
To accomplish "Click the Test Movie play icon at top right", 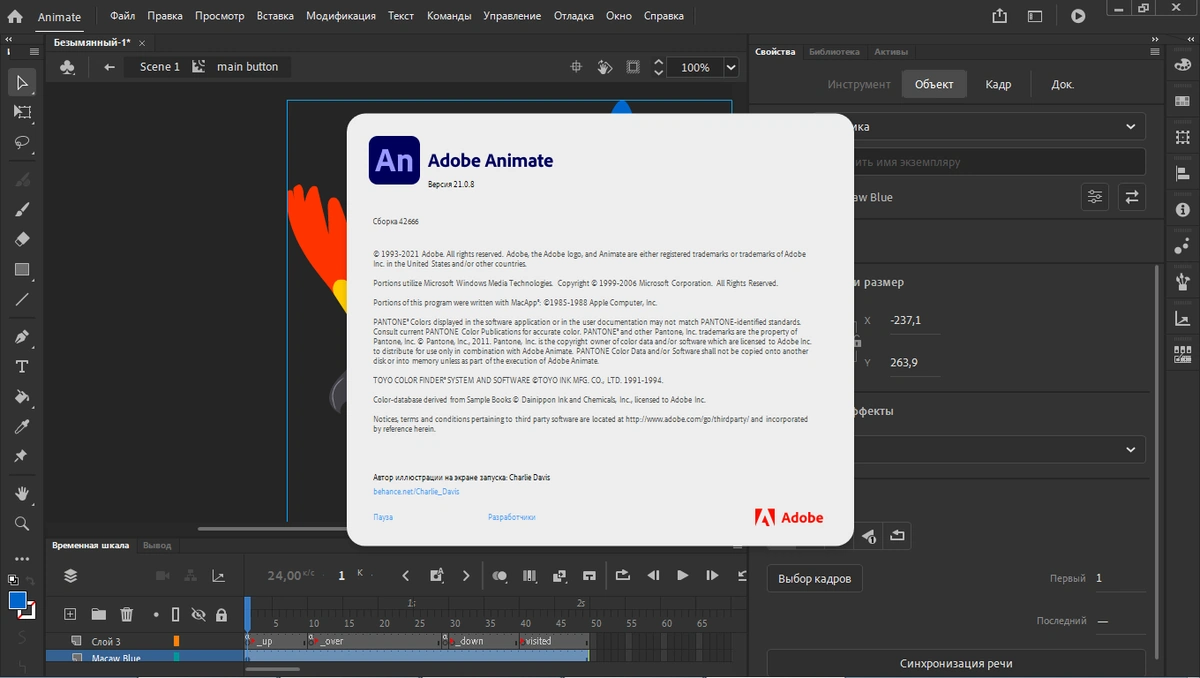I will 1078,16.
